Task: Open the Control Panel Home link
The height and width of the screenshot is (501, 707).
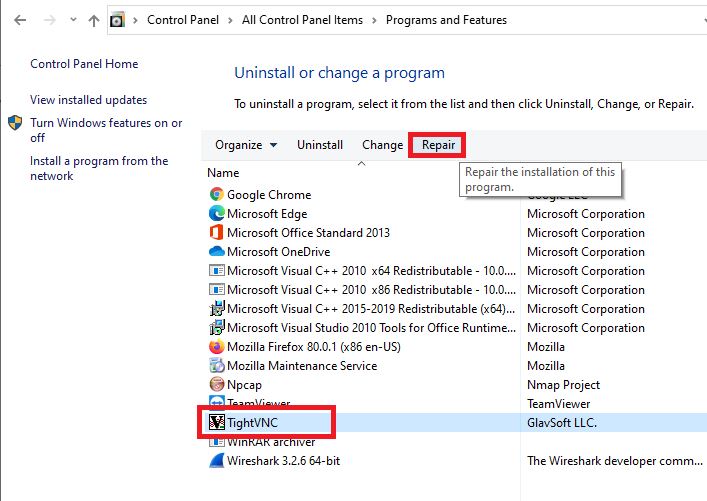Action: (84, 64)
